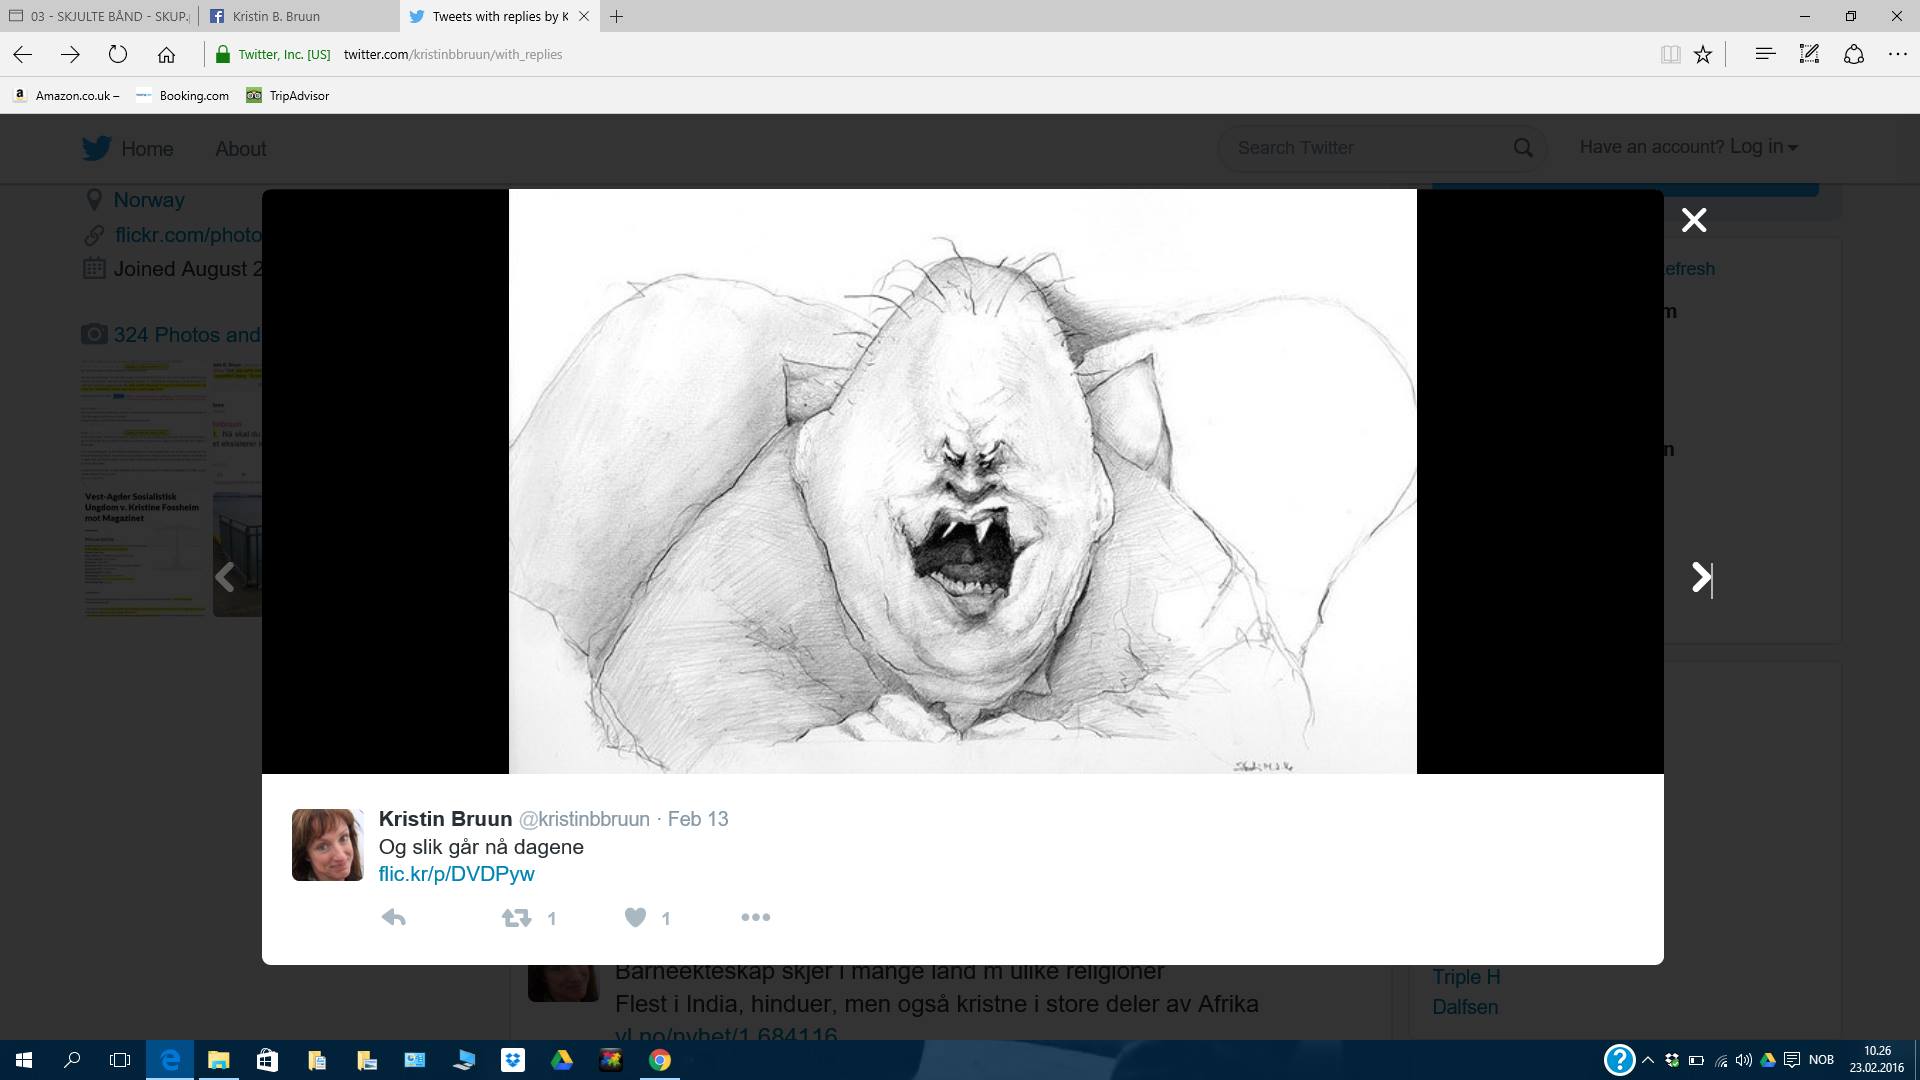The height and width of the screenshot is (1080, 1920).
Task: Go forward in the browser
Action: coord(70,54)
